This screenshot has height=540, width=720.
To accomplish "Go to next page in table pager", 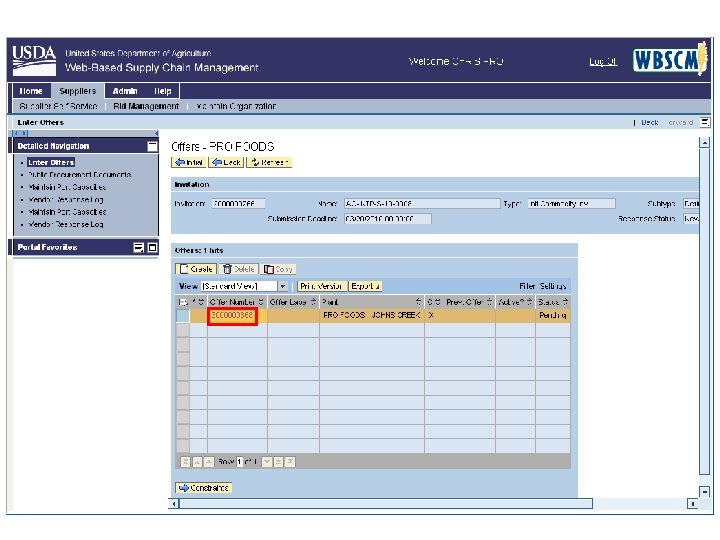I will (278, 461).
